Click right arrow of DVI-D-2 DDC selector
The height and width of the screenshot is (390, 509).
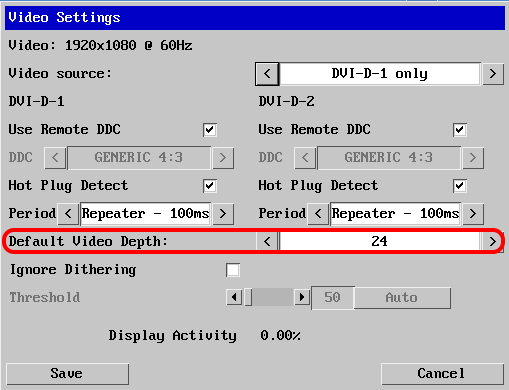click(x=472, y=157)
